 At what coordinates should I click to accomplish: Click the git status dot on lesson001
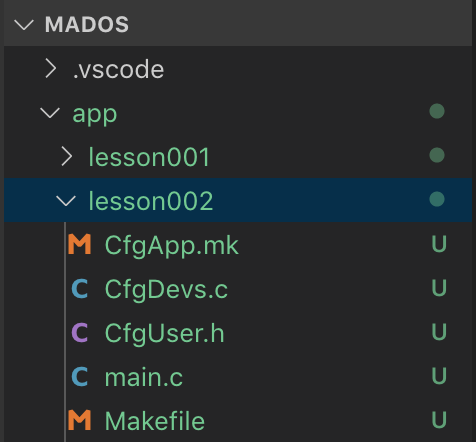[437, 155]
